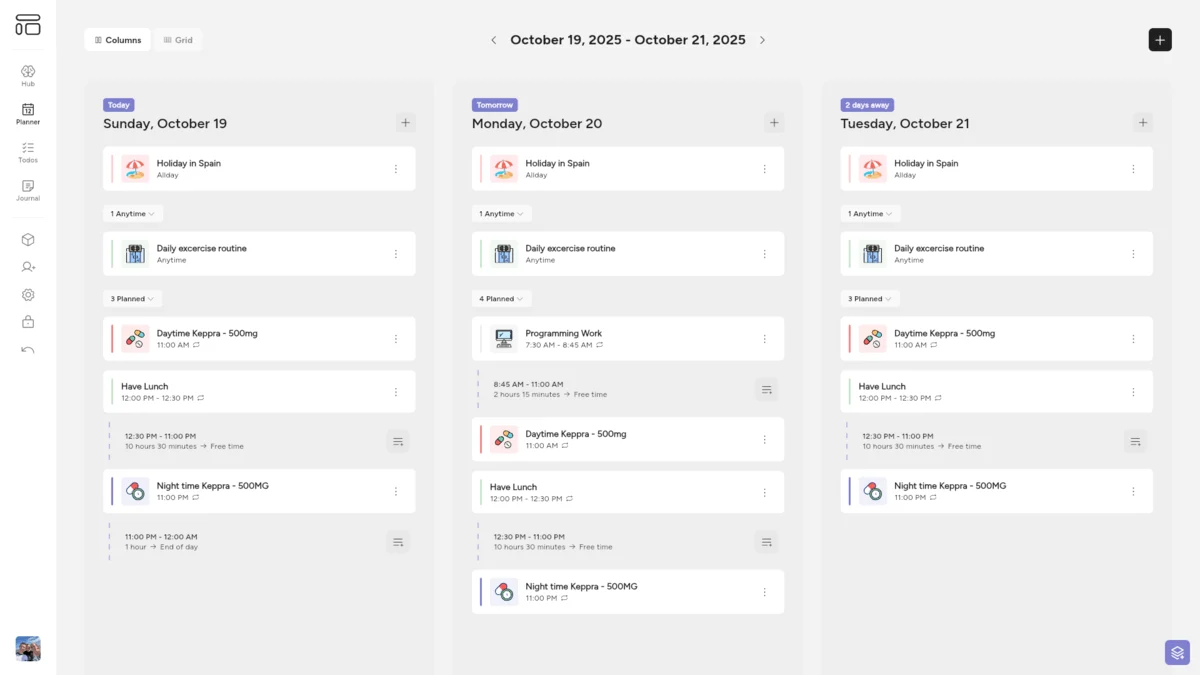The image size is (1200, 675).
Task: Click the settings gear icon in sidebar
Action: click(x=28, y=295)
